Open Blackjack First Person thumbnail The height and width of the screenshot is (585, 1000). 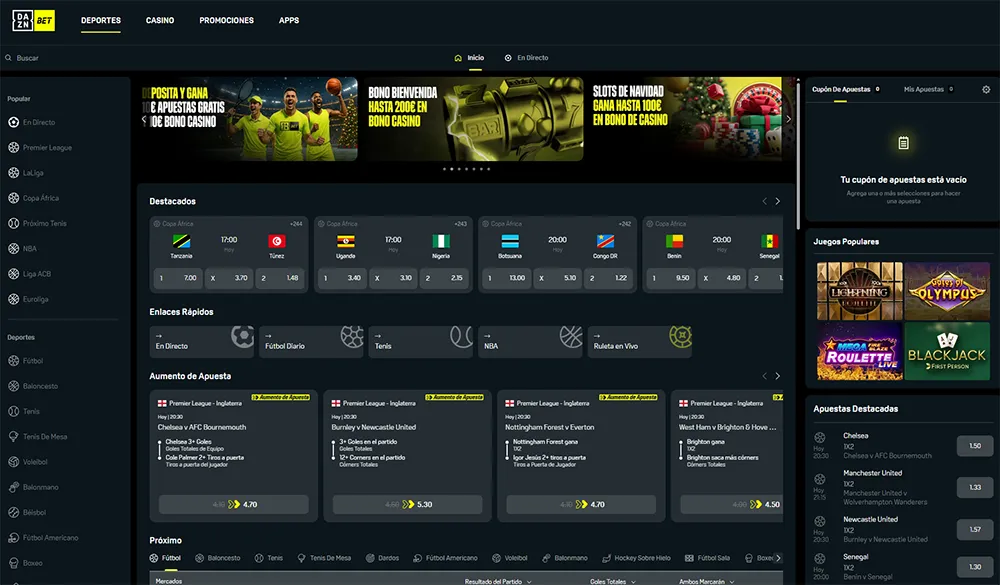pyautogui.click(x=947, y=351)
